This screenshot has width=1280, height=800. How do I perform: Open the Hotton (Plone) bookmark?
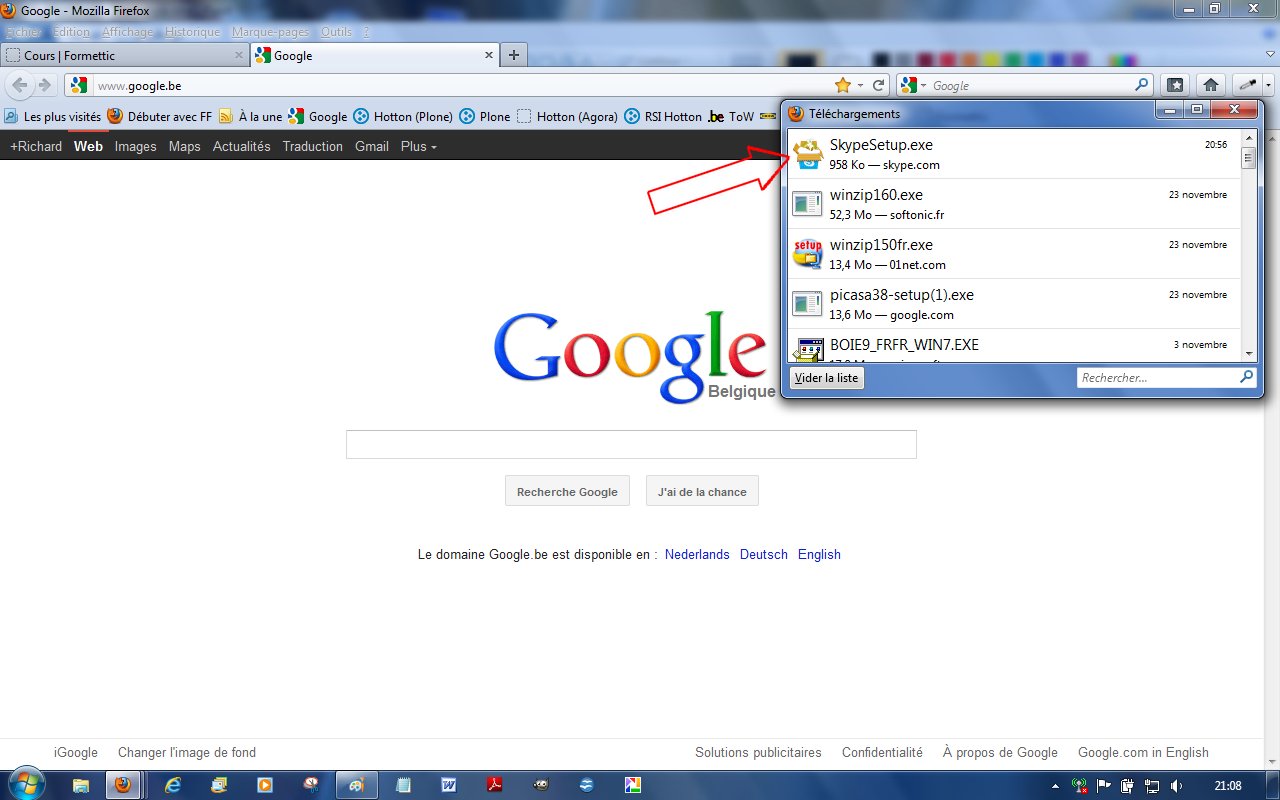pos(403,116)
